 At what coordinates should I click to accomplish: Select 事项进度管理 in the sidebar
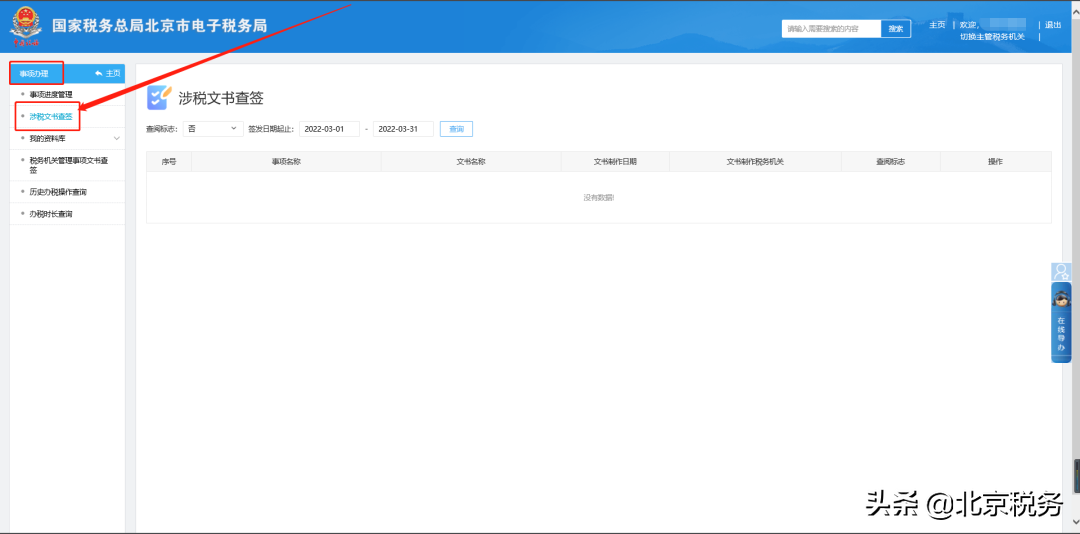click(x=50, y=94)
